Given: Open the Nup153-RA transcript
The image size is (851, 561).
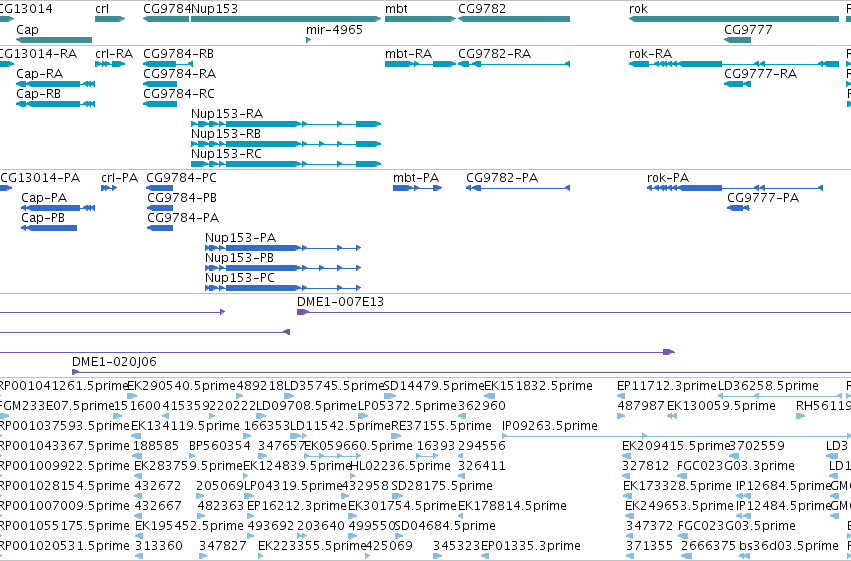Looking at the screenshot, I should [286, 124].
